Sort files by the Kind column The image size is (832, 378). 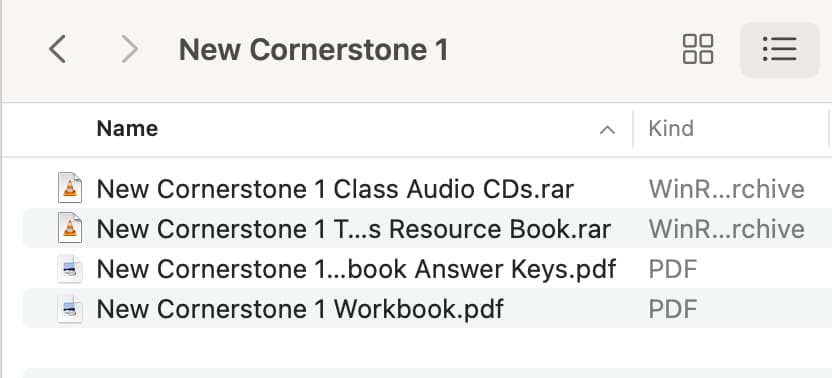[671, 128]
